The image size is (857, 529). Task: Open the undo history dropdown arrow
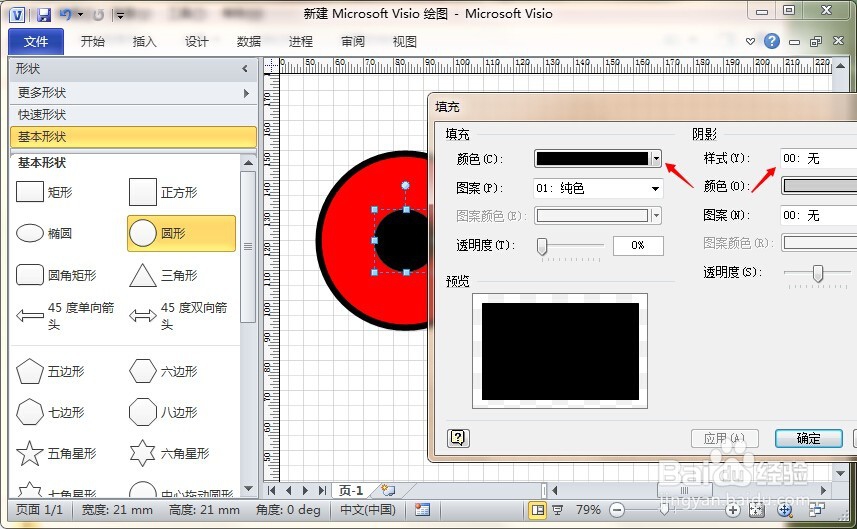tap(80, 15)
